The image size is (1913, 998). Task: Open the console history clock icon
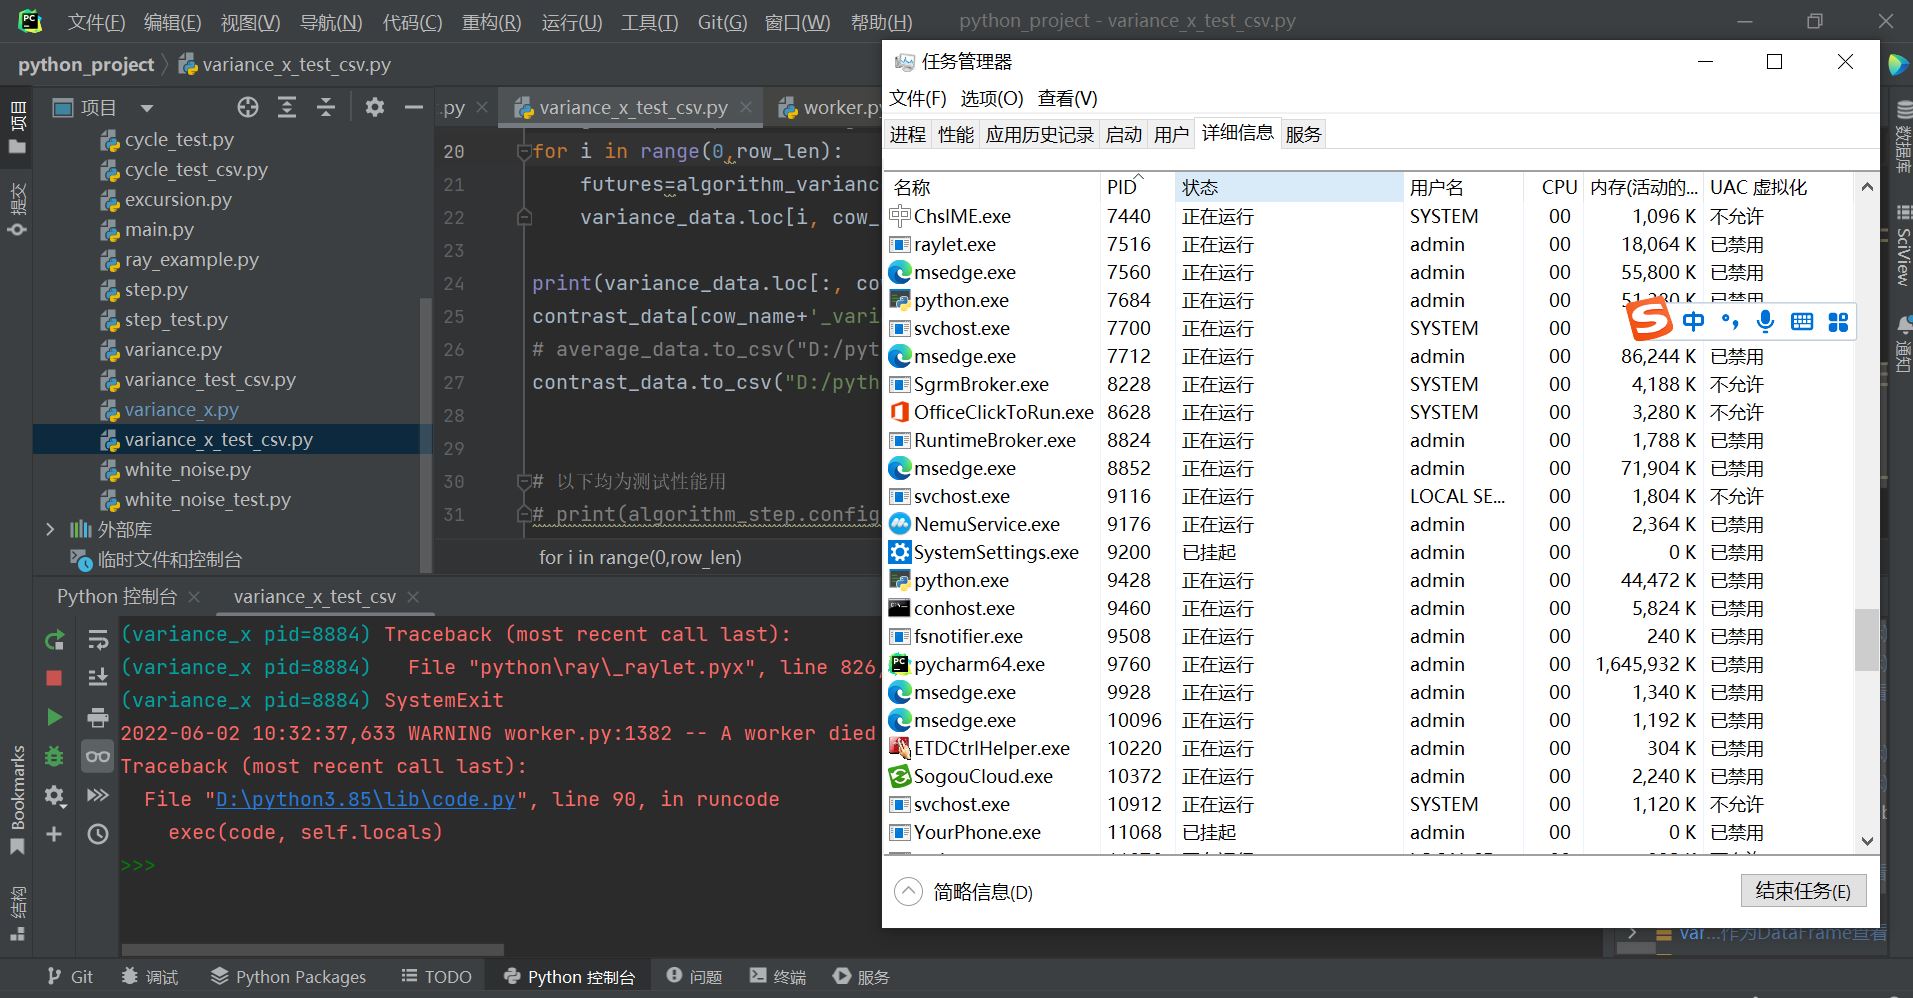[98, 834]
